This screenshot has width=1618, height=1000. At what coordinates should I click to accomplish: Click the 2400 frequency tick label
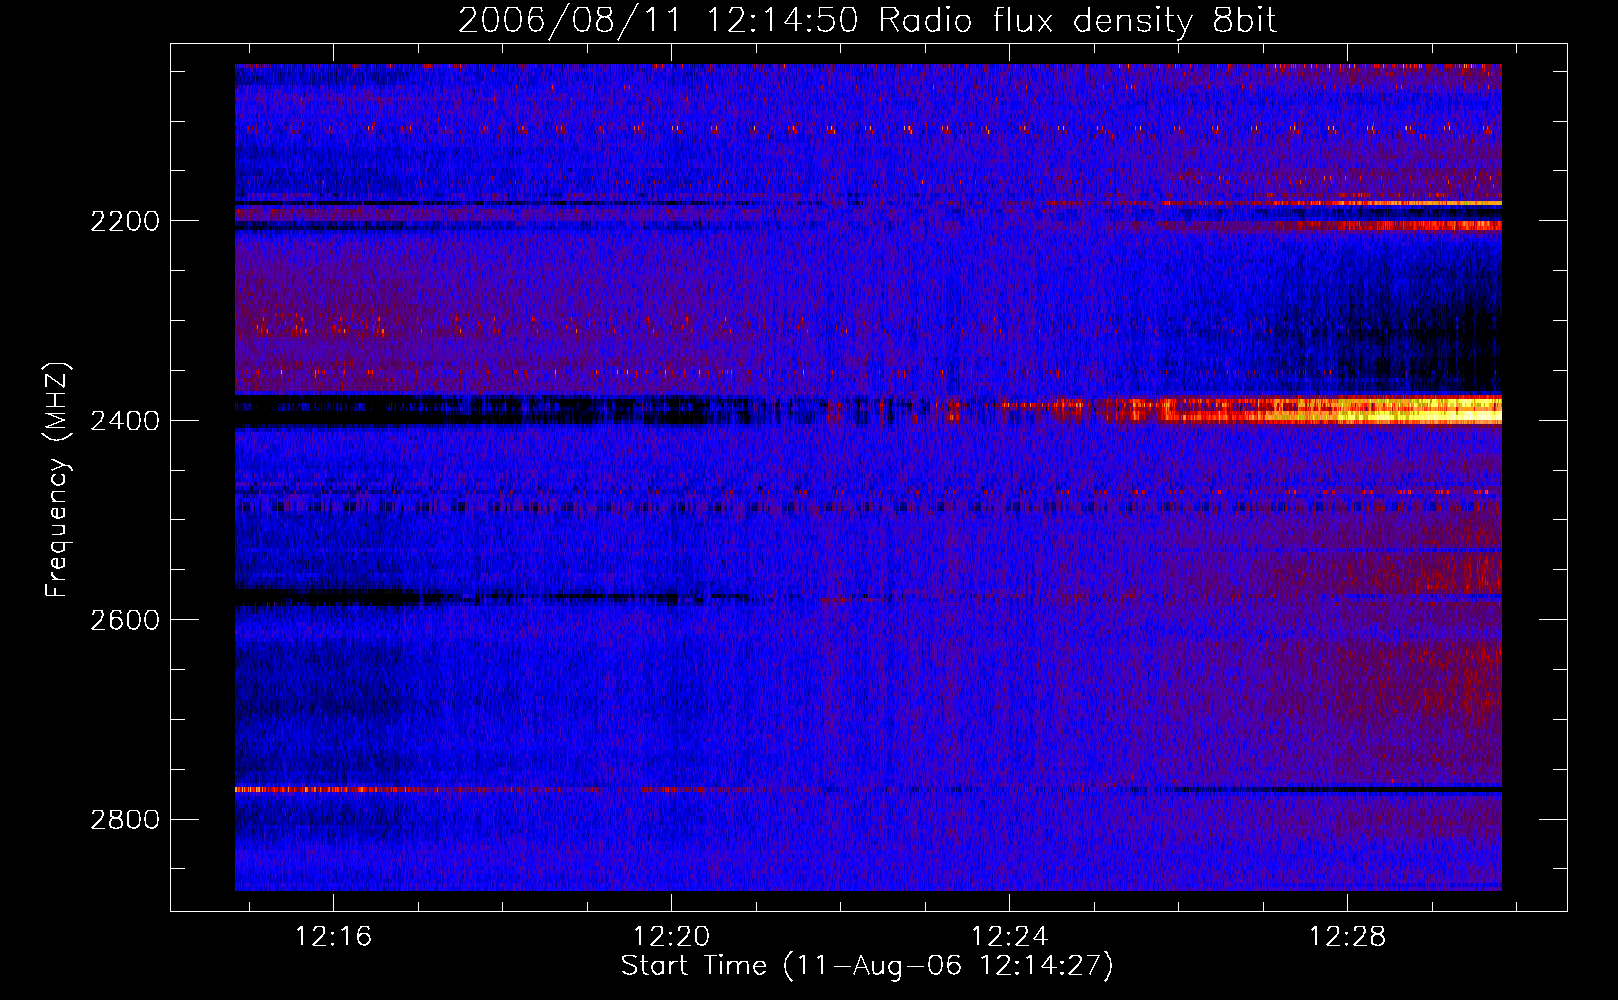(x=125, y=421)
